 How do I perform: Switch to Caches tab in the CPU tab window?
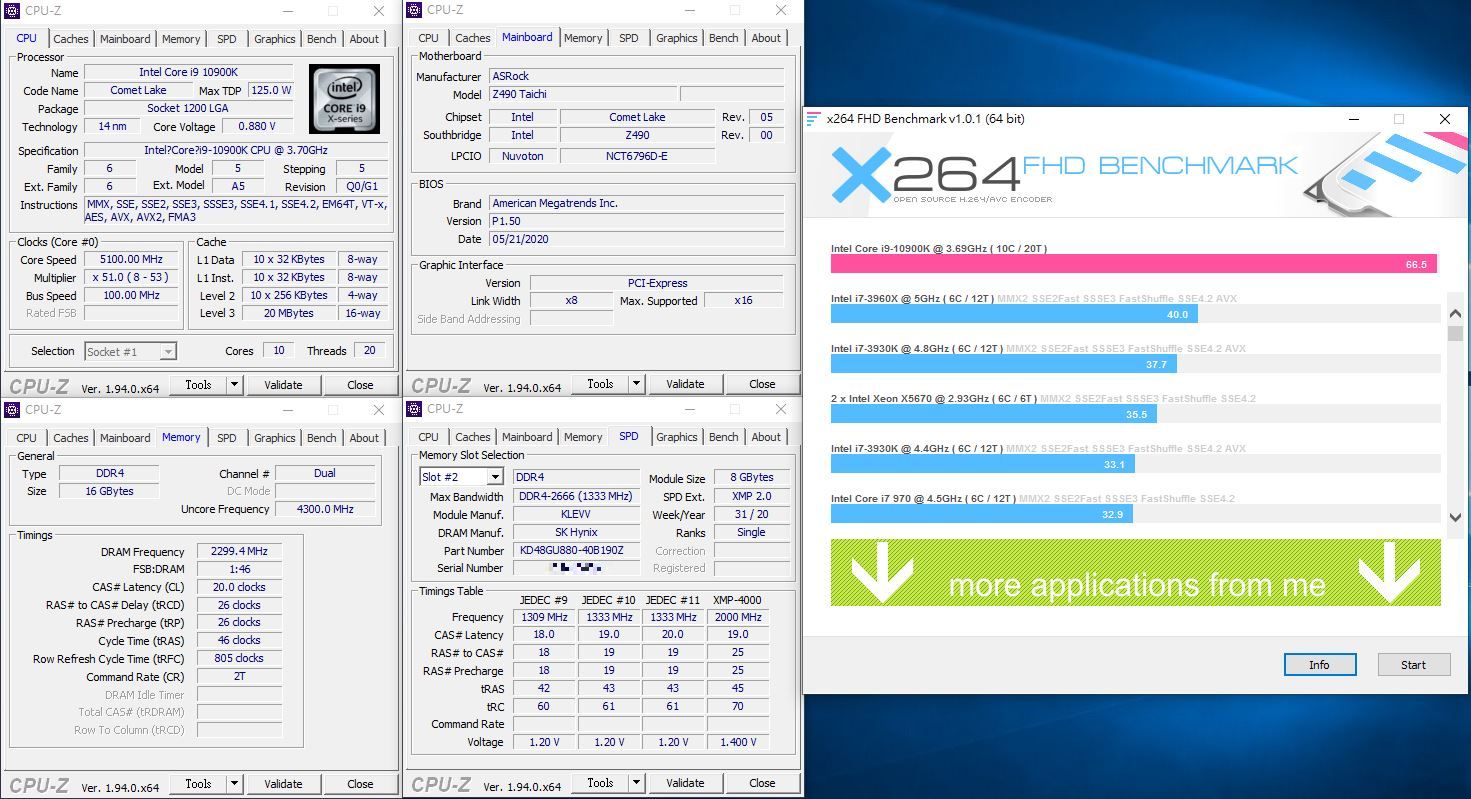[x=71, y=39]
